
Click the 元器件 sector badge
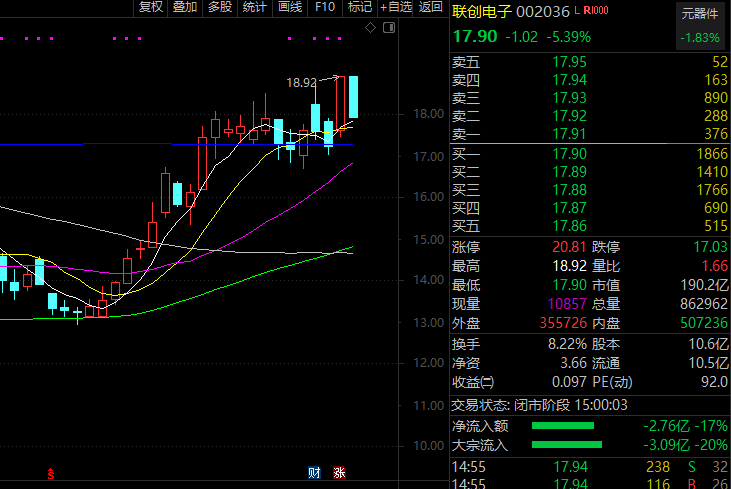pyautogui.click(x=699, y=14)
